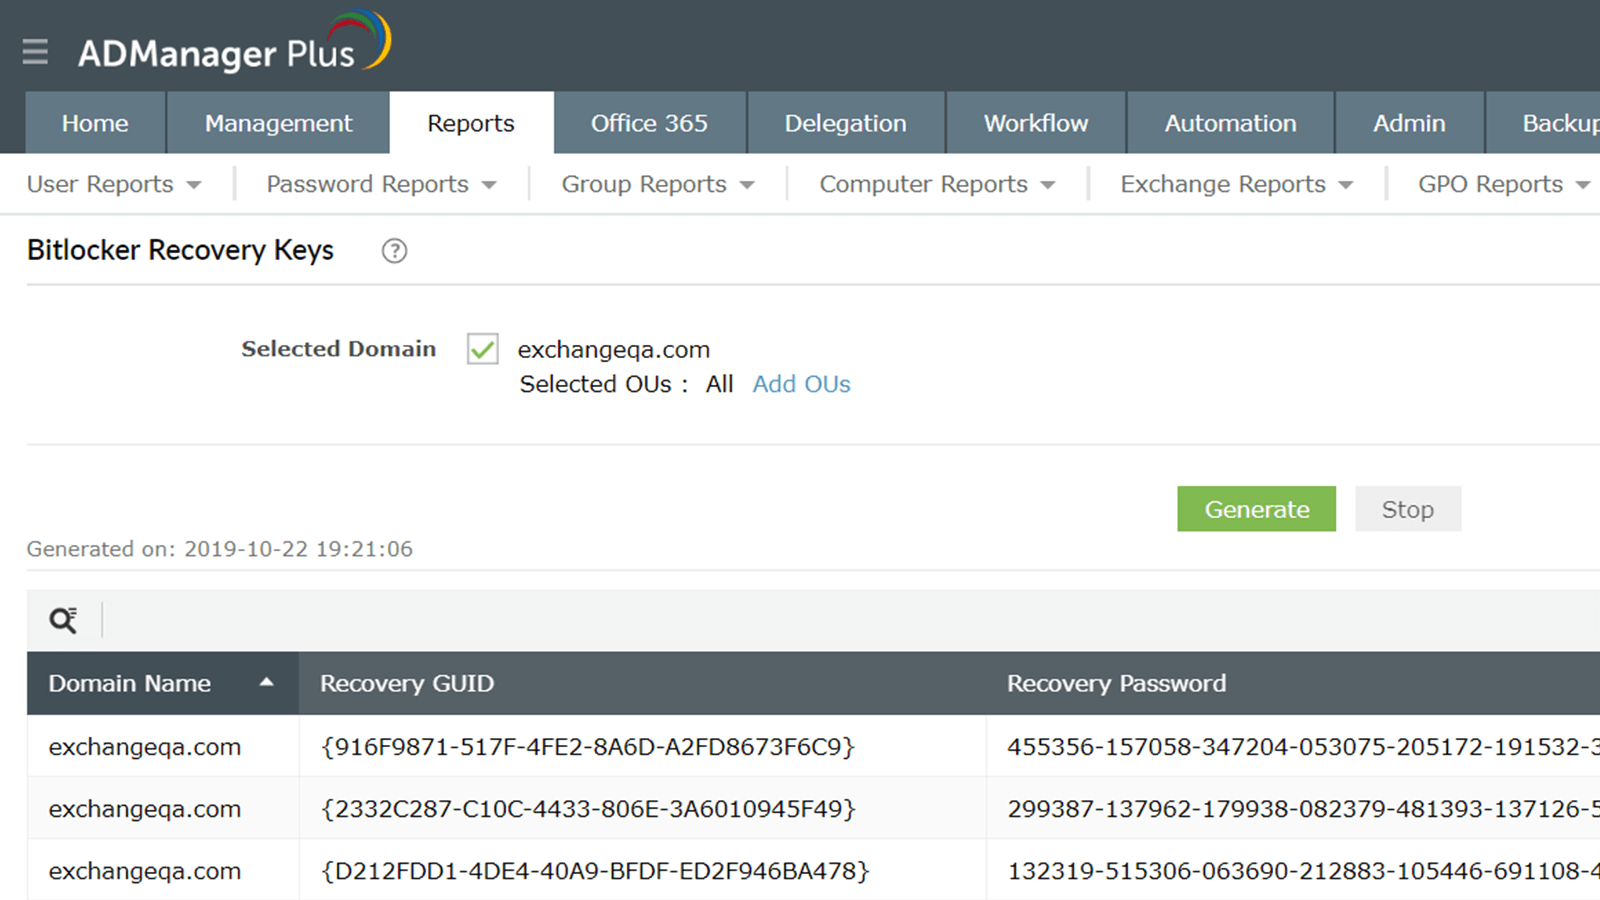Screen dimensions: 1600x900
Task: Click exchangeqa.com in the 2332C287 row
Action: (145, 809)
